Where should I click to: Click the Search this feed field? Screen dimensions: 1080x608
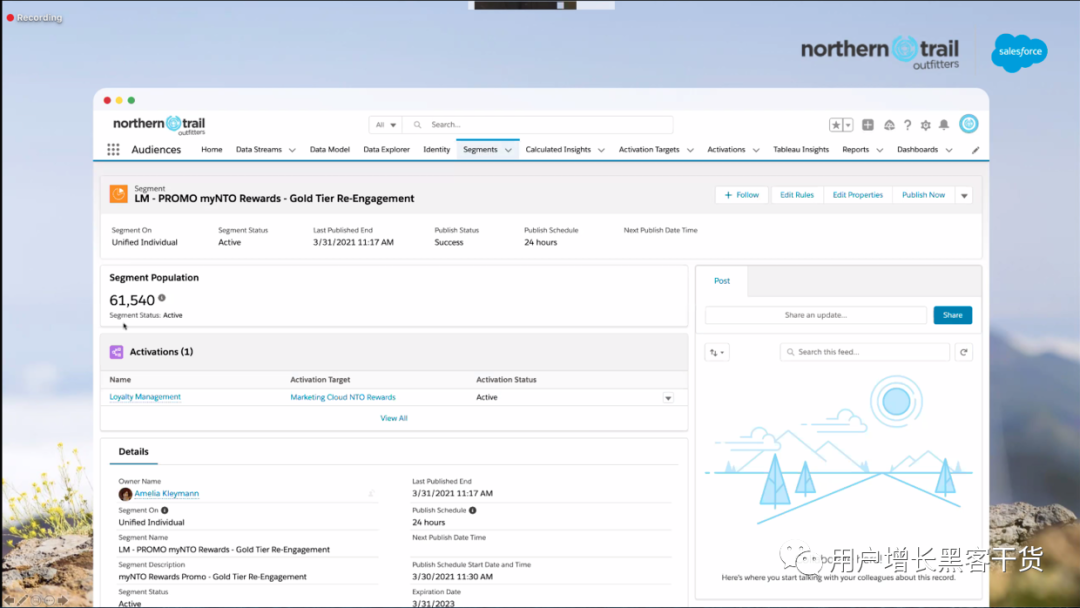[x=865, y=353]
